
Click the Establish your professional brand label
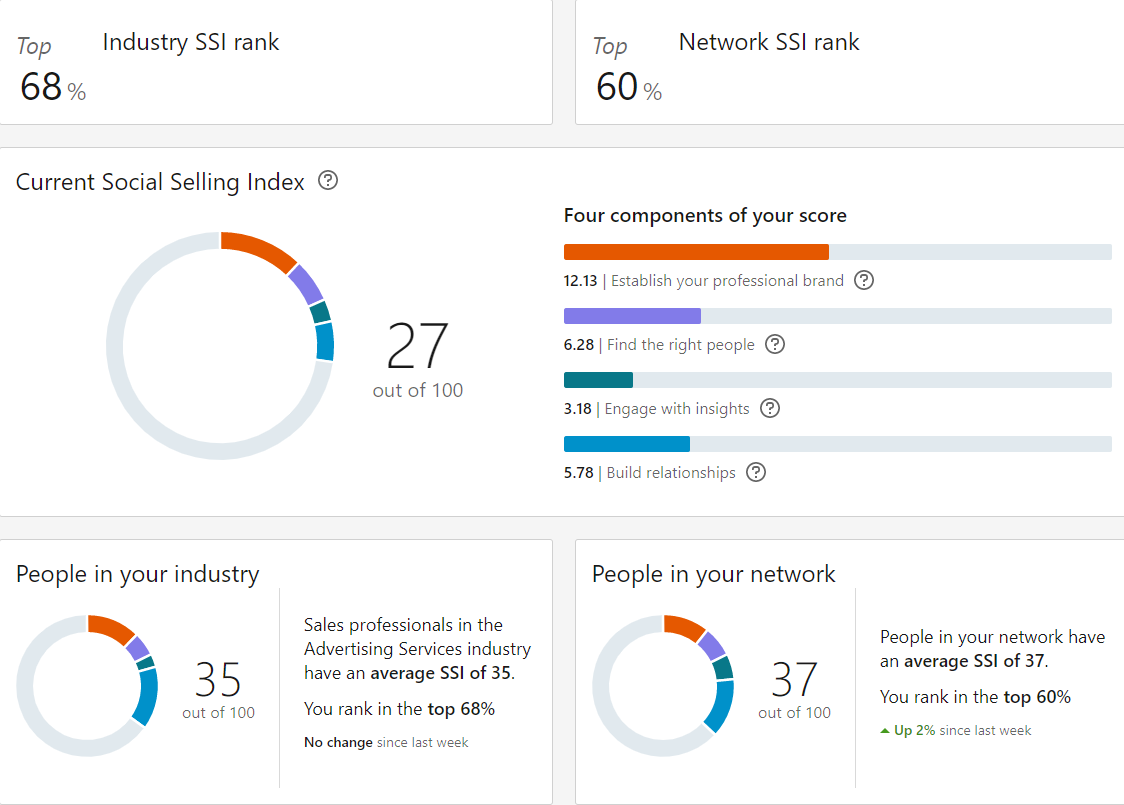[729, 281]
